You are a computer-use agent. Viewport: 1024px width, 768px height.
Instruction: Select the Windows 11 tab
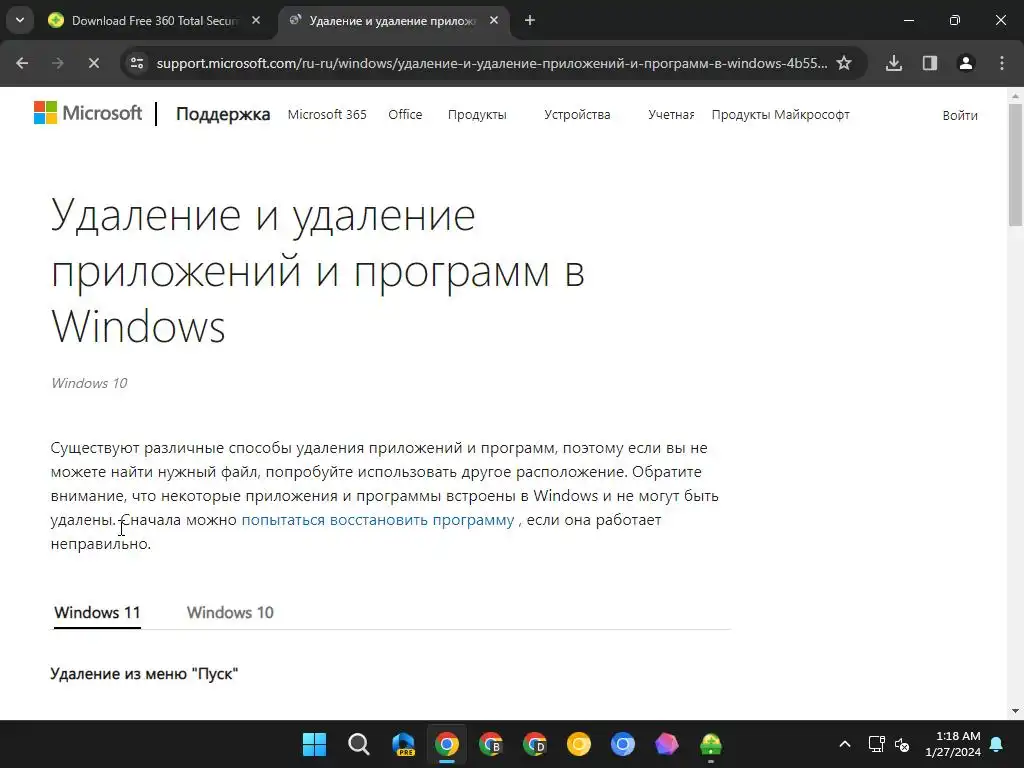coord(97,613)
